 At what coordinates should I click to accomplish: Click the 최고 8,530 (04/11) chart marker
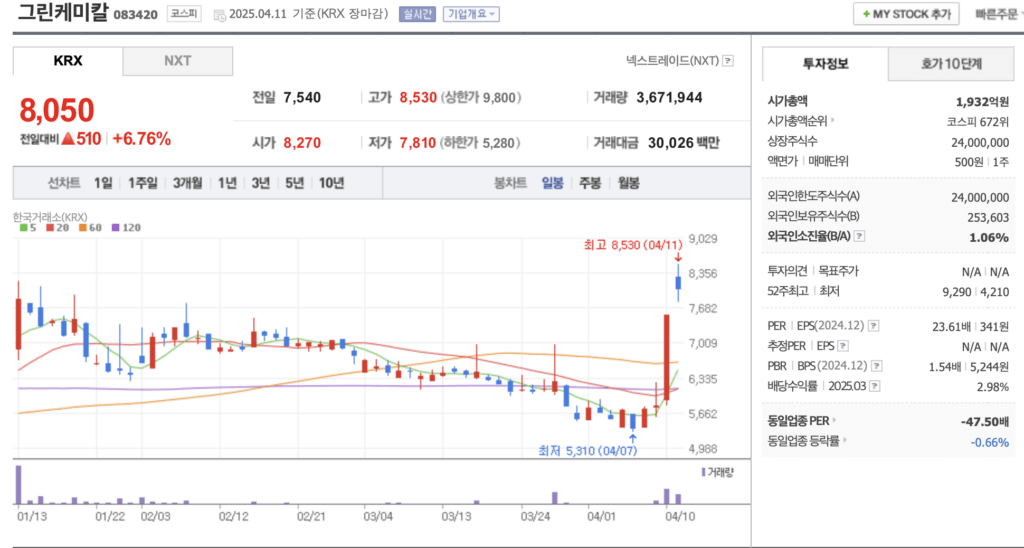pos(633,245)
